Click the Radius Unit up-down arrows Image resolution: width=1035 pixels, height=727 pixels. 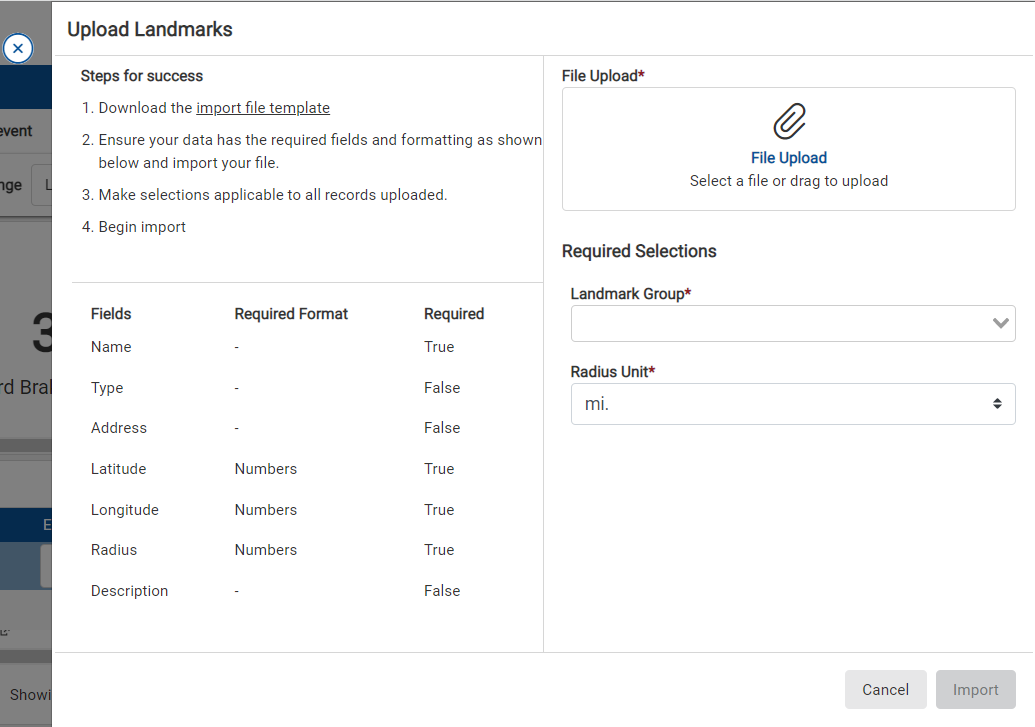click(x=997, y=403)
